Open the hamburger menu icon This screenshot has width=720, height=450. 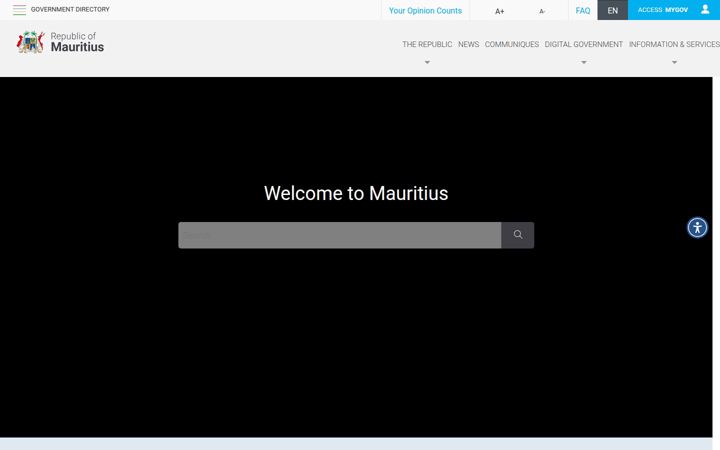[19, 10]
